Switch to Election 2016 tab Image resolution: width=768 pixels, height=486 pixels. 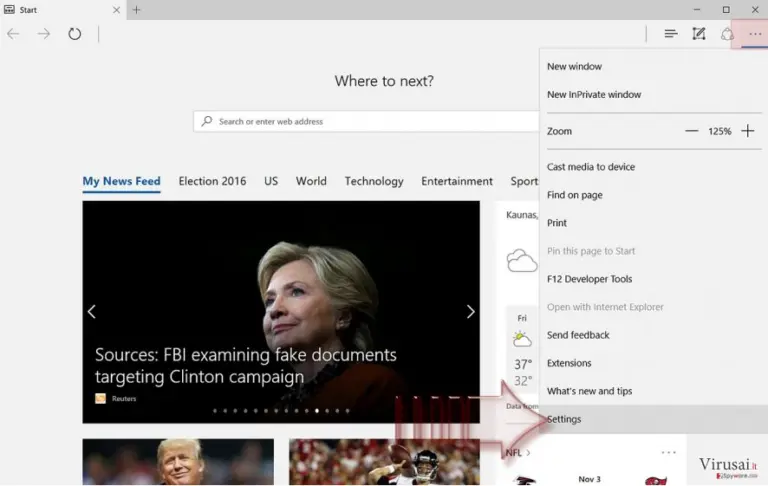[212, 181]
